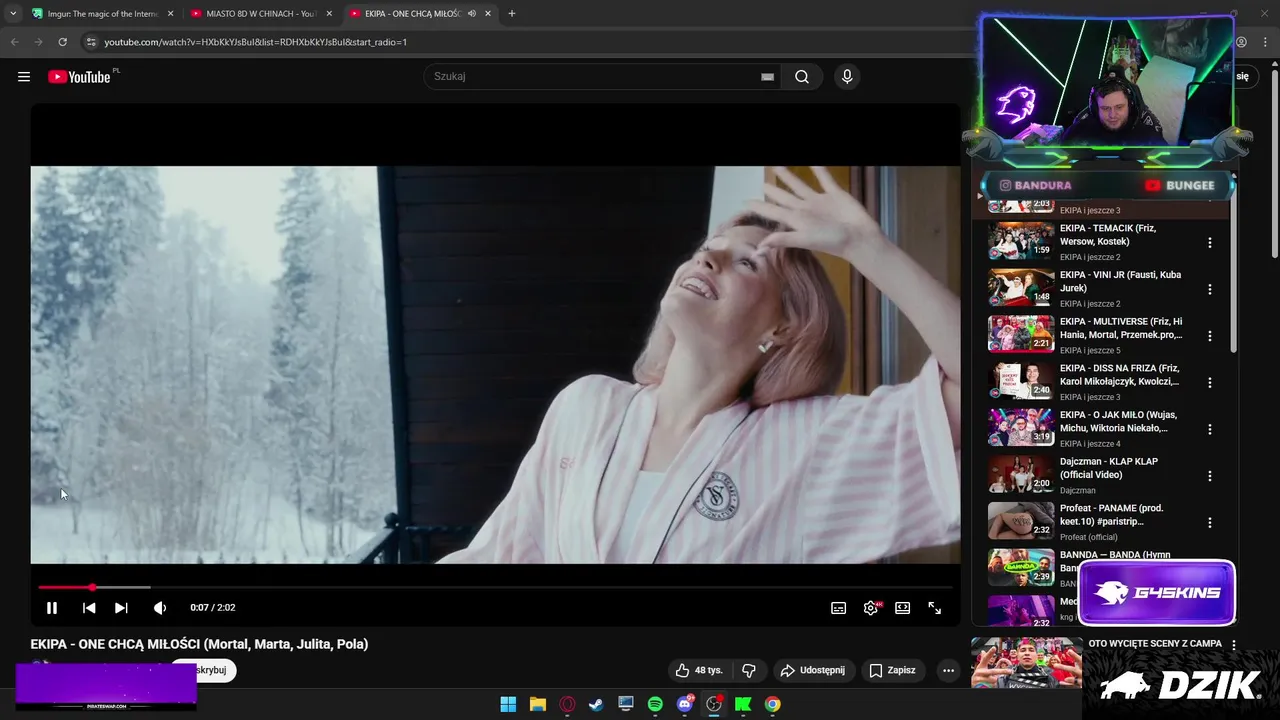Launch Opera browser from taskbar
Viewport: 1280px width, 720px height.
(567, 704)
